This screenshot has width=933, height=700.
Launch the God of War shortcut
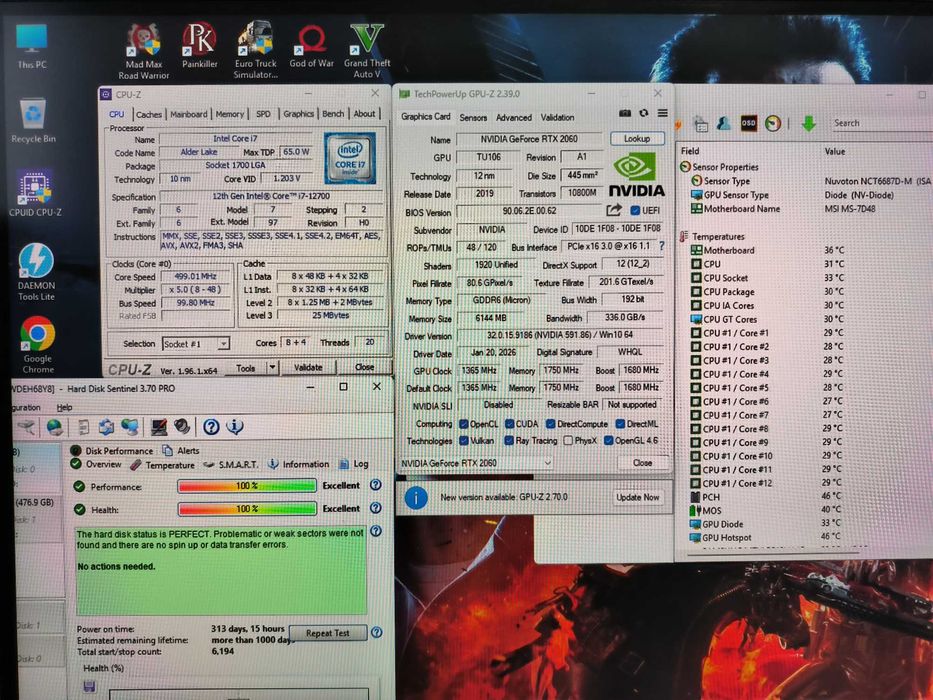click(311, 46)
